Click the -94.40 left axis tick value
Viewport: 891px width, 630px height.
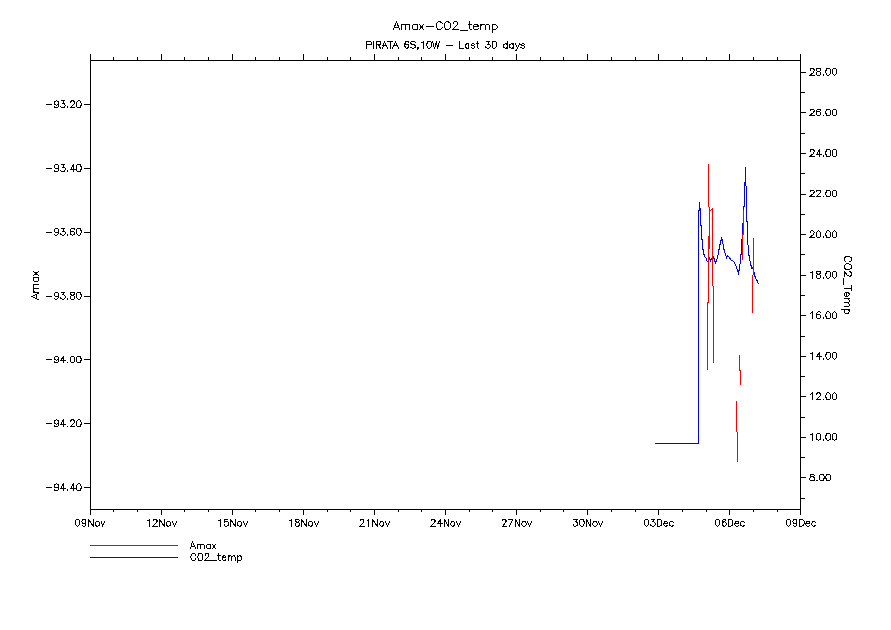pos(65,487)
